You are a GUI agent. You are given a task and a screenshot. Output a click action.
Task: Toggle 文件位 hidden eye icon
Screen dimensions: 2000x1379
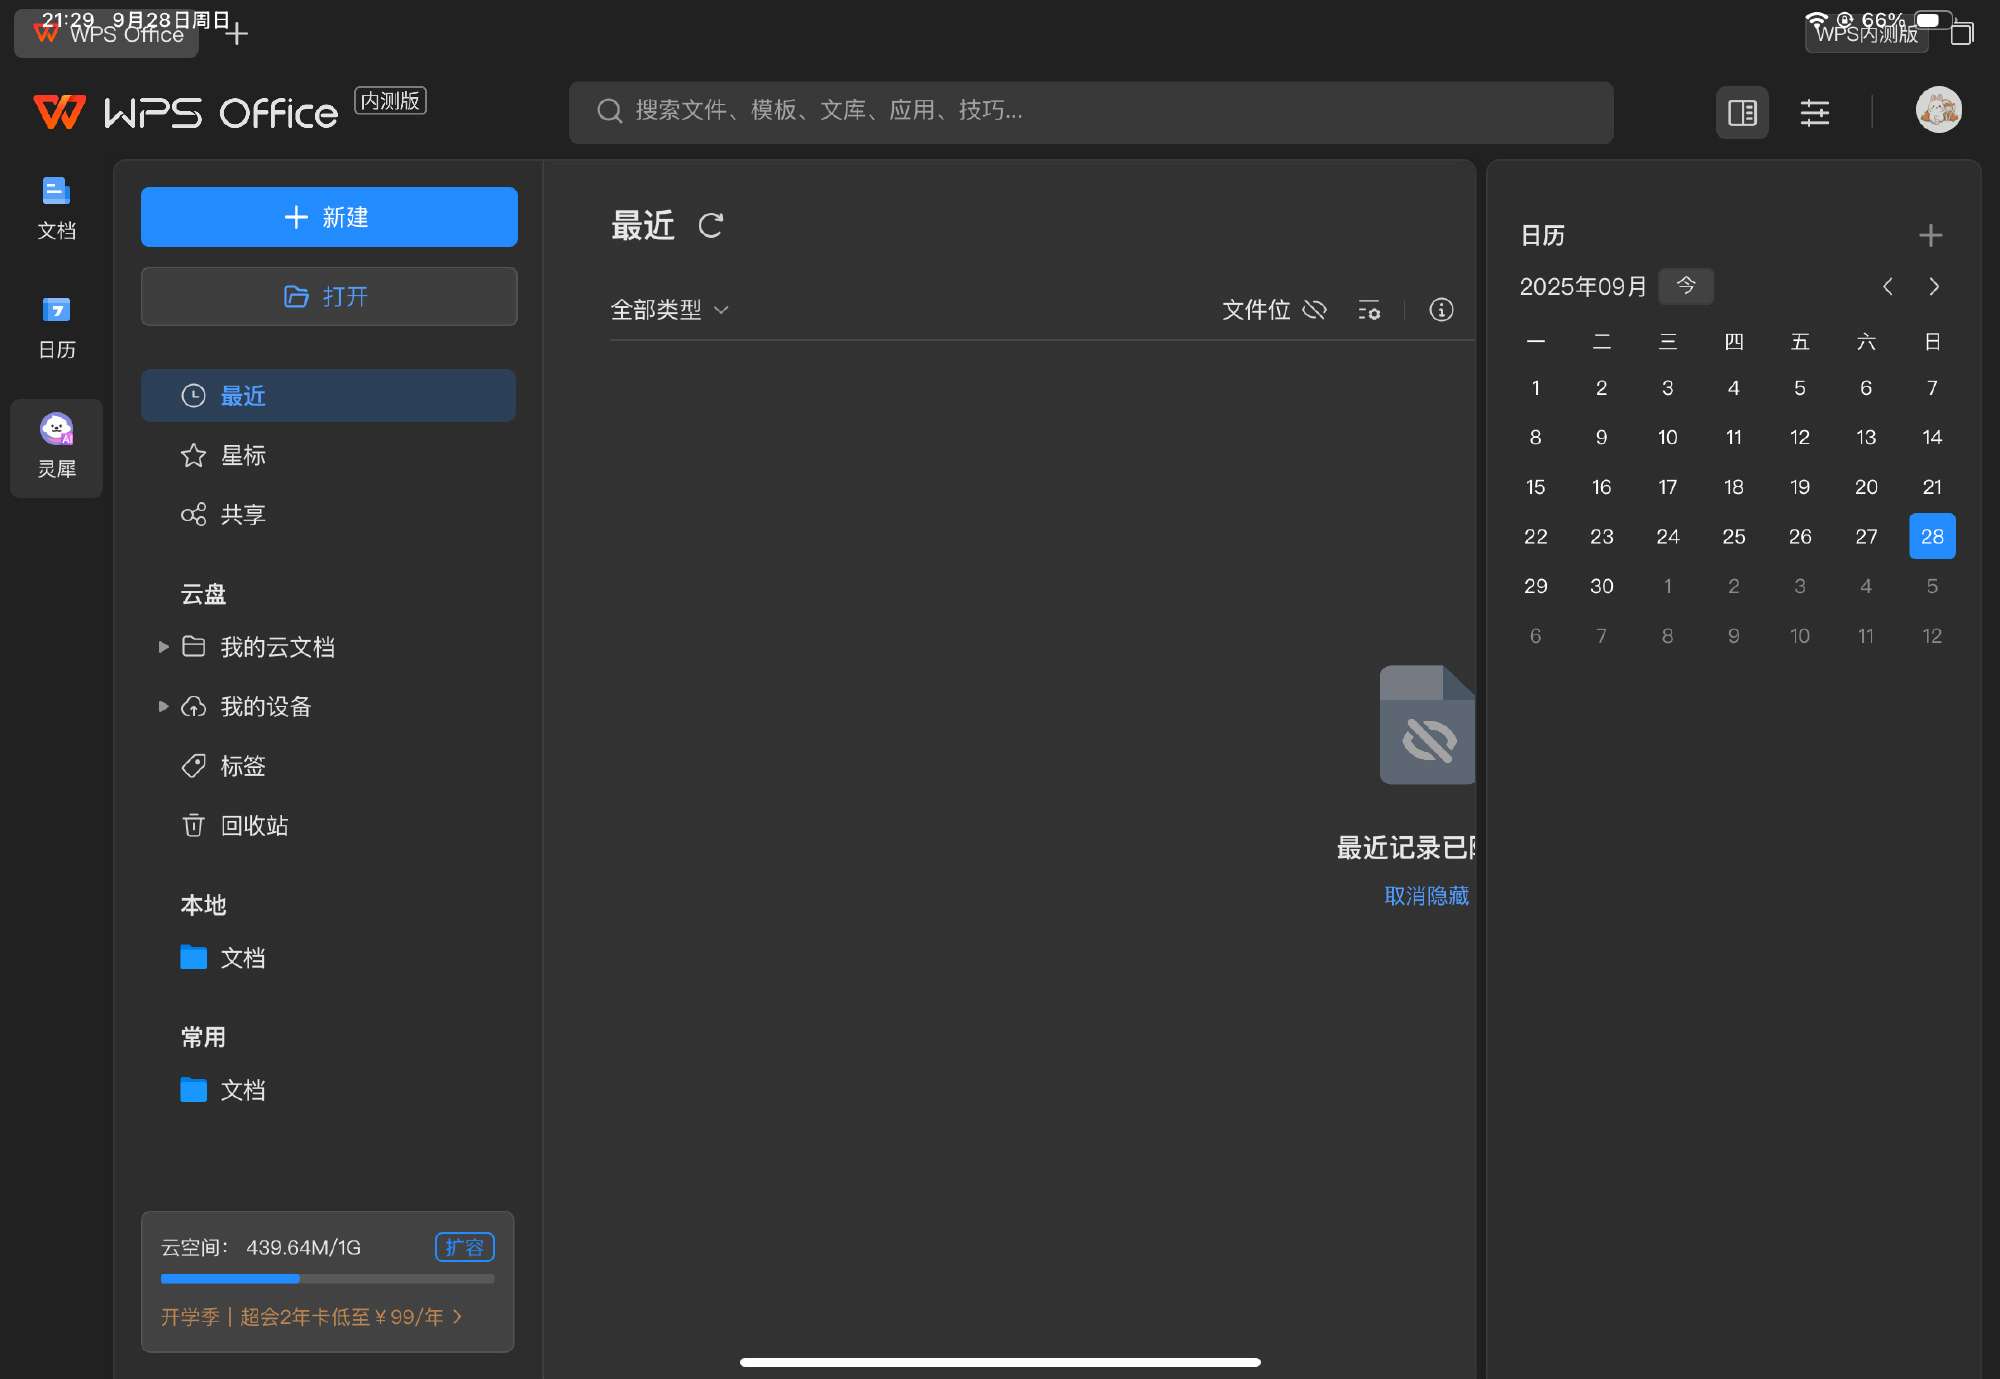[1314, 310]
